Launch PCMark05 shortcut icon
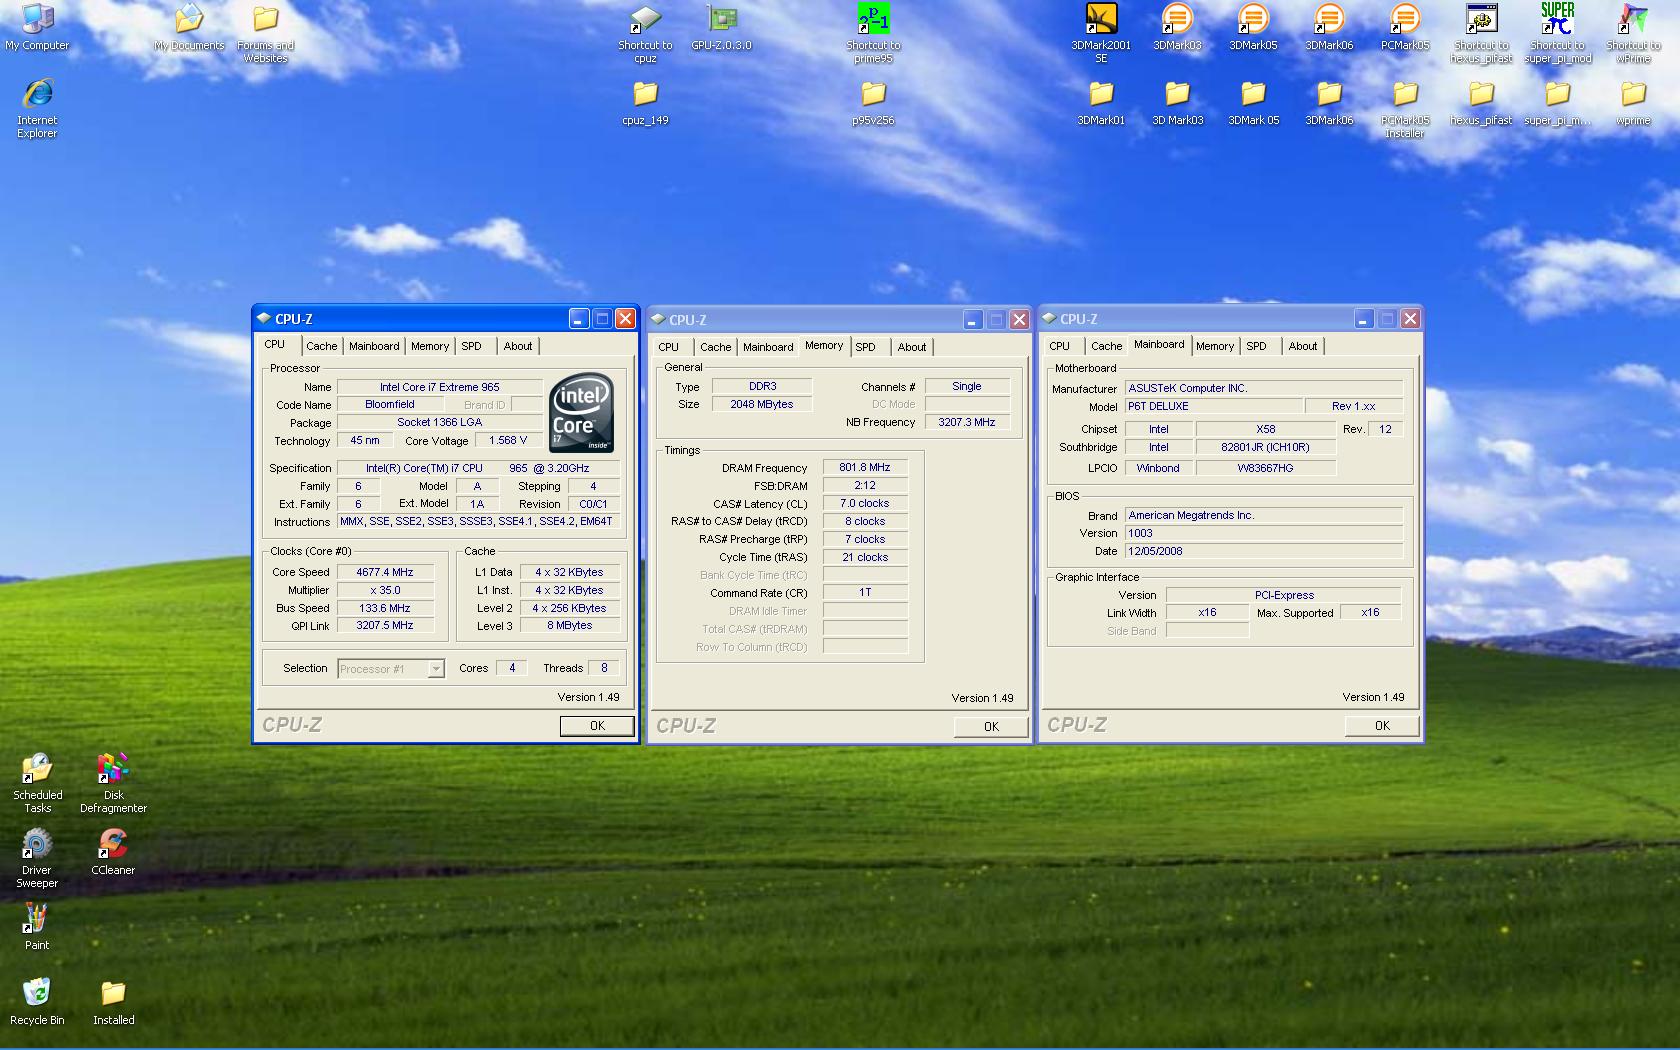 click(x=1405, y=28)
